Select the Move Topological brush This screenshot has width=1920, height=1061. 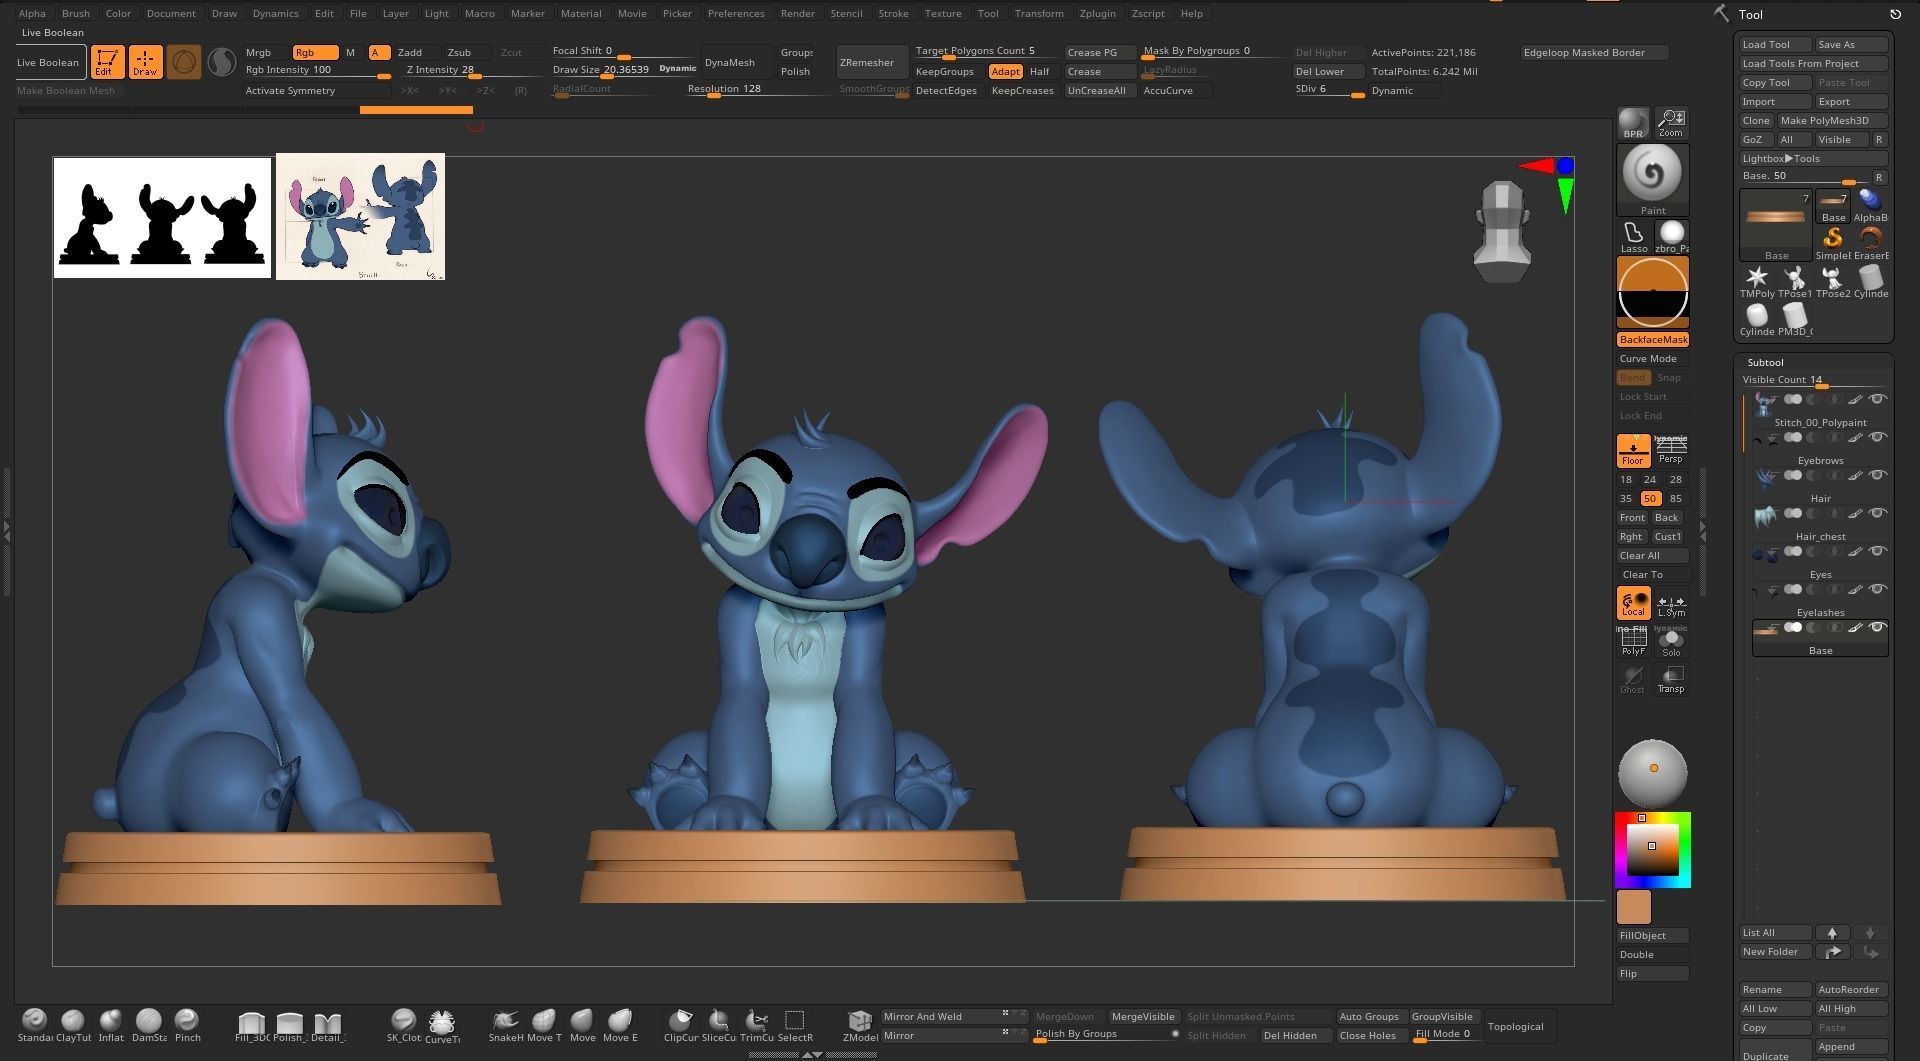[x=544, y=1025]
